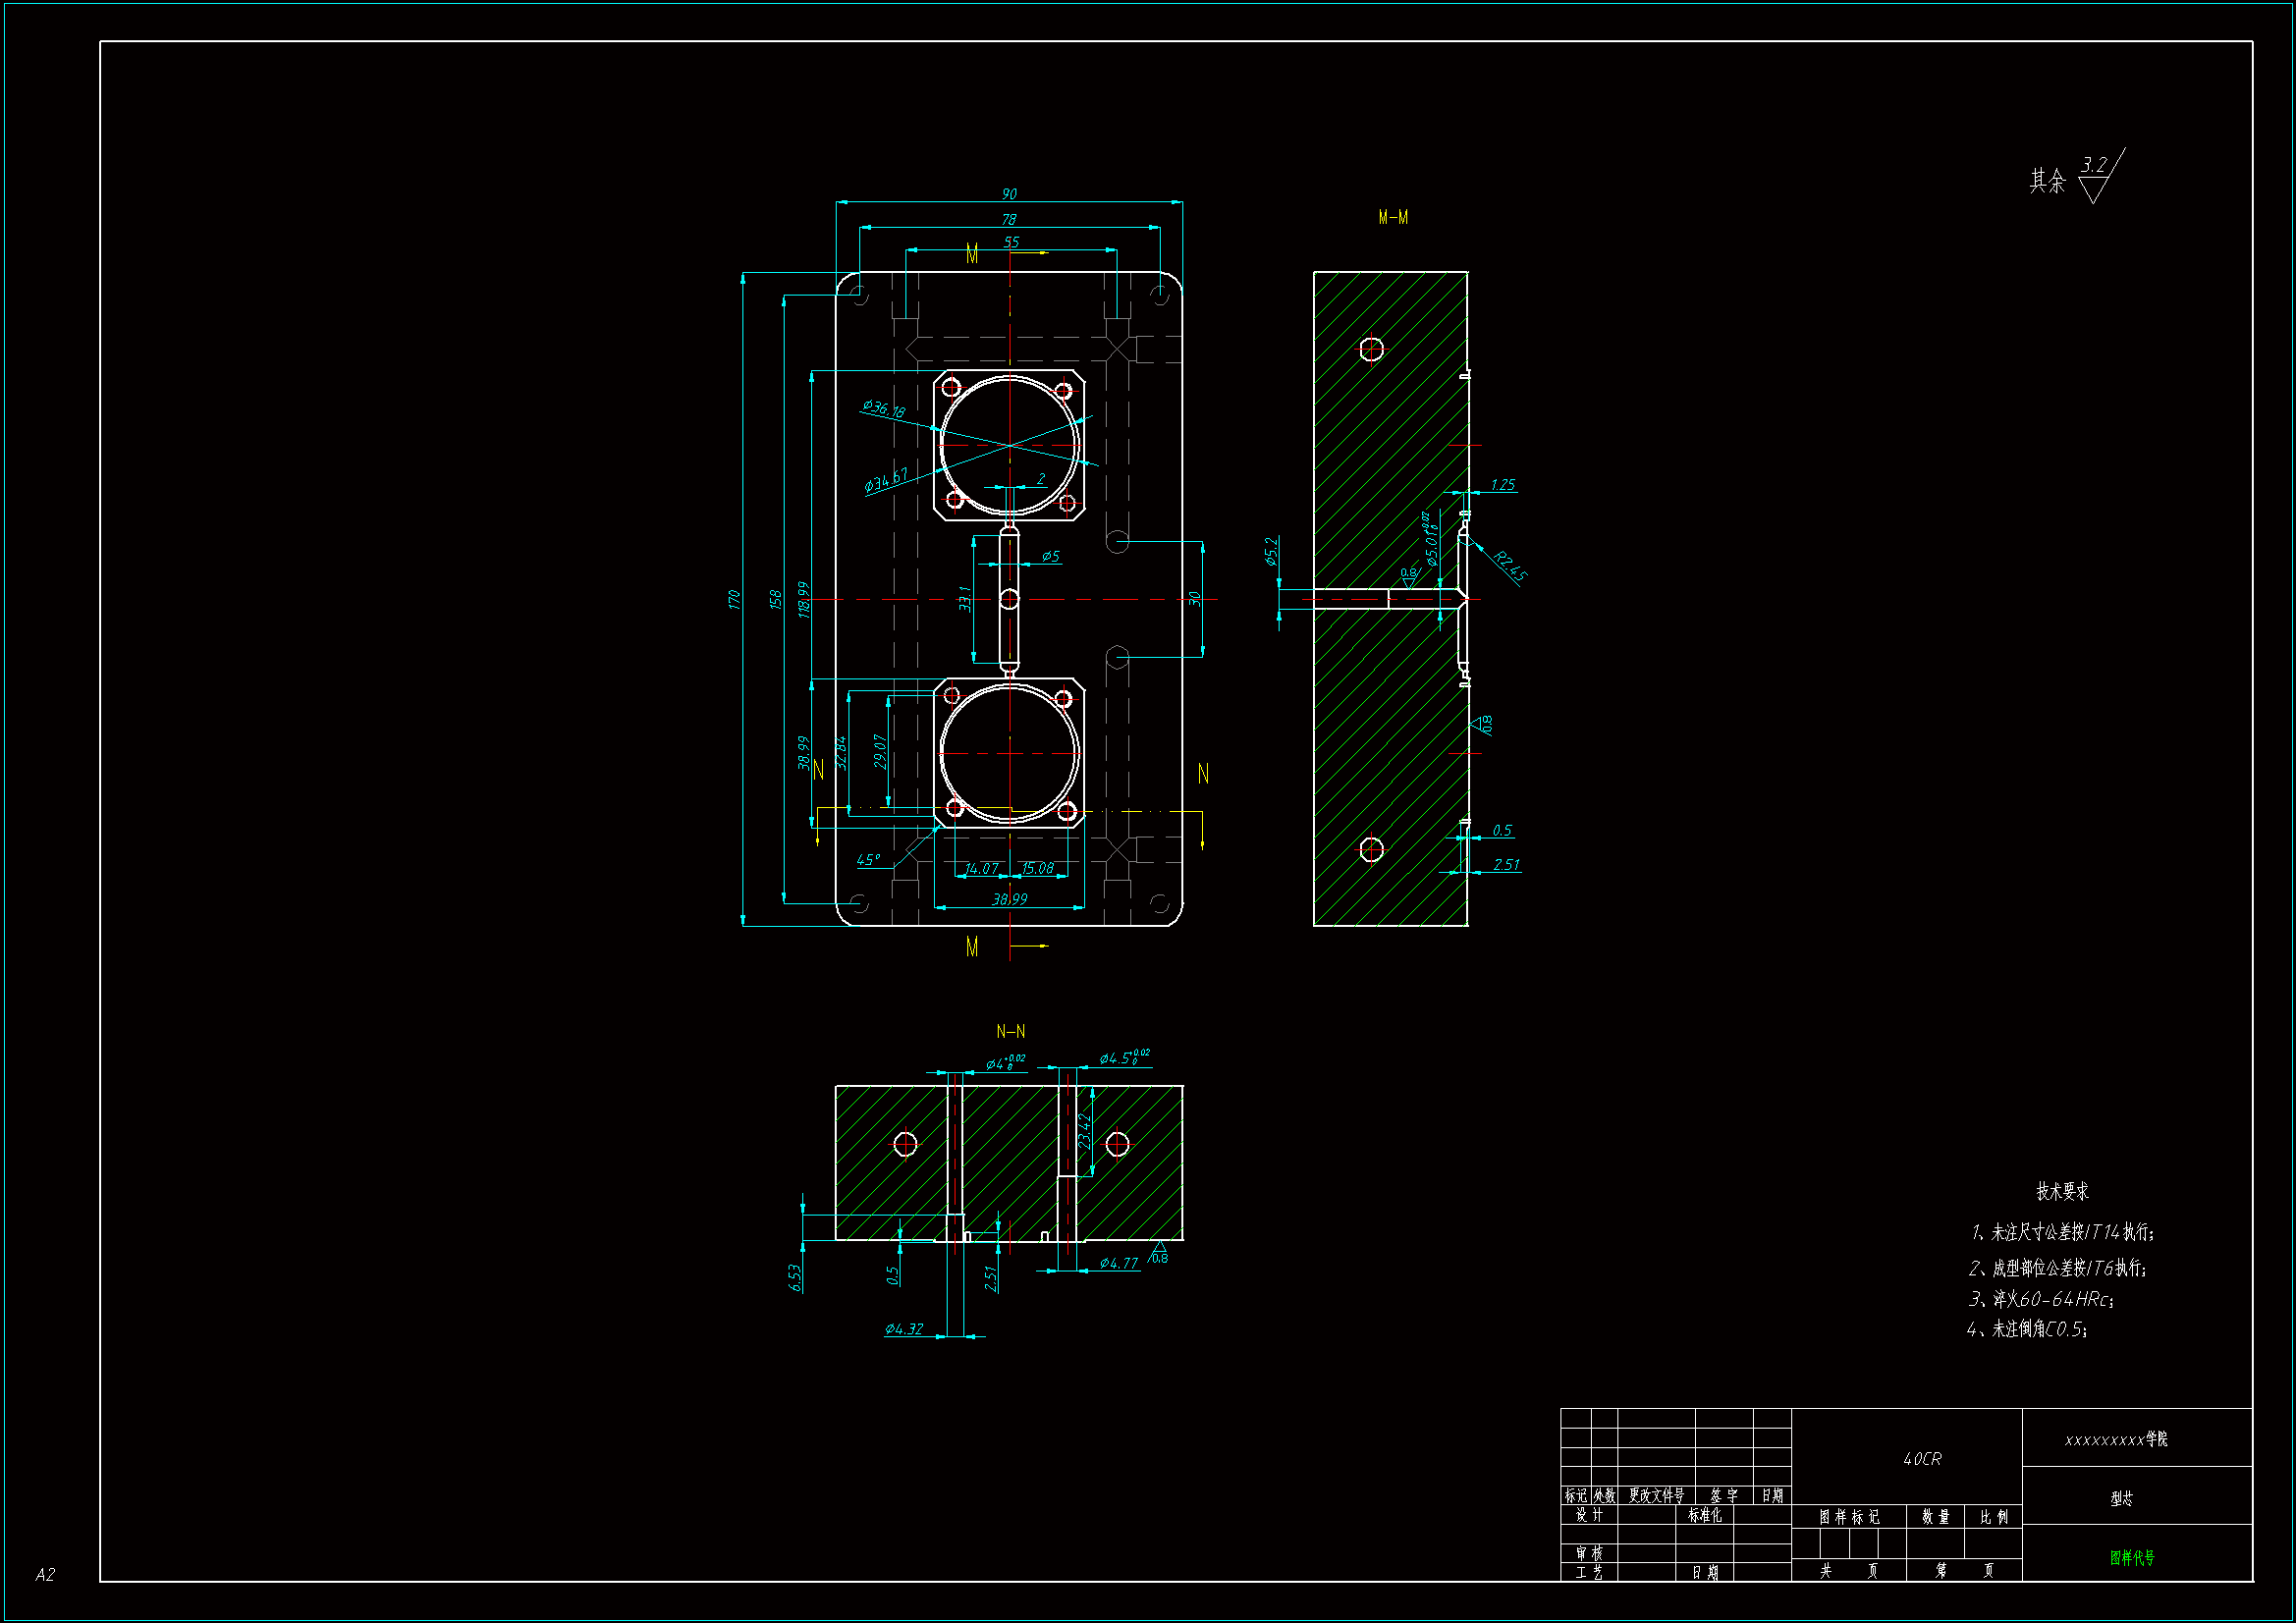Click the Ø5.2 dimension in section M-M
This screenshot has height=1623, width=2296.
[1271, 552]
